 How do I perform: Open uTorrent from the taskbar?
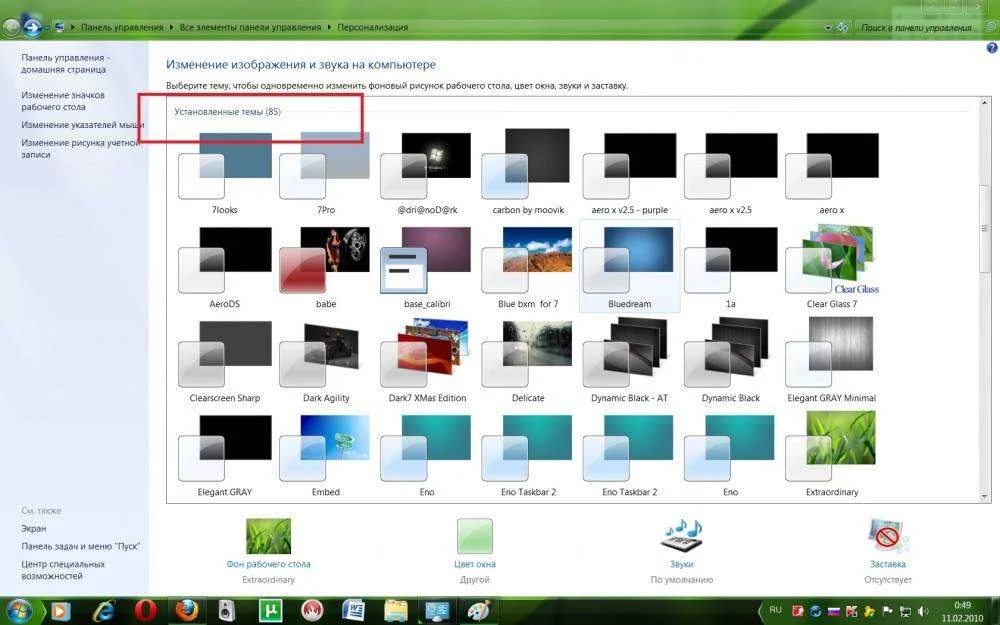(269, 609)
